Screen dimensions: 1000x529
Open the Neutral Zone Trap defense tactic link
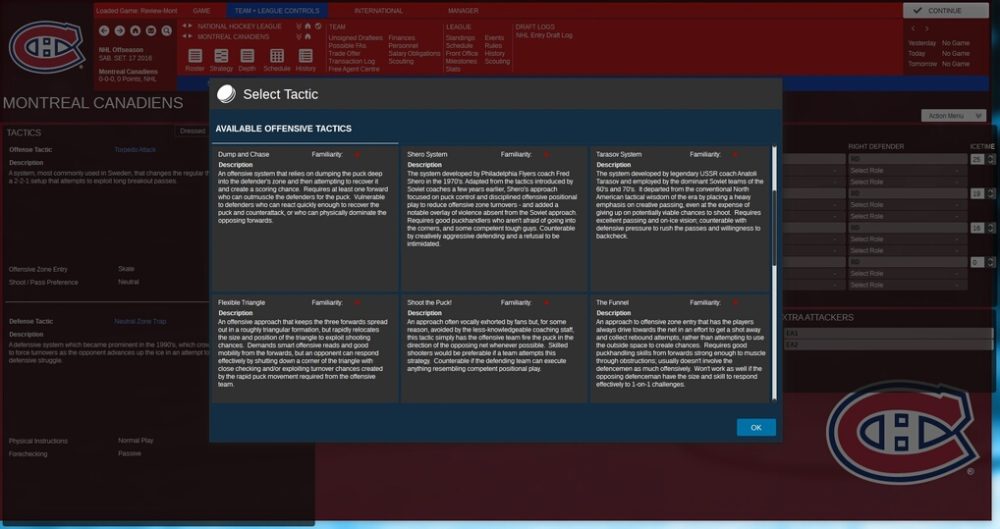click(x=140, y=321)
